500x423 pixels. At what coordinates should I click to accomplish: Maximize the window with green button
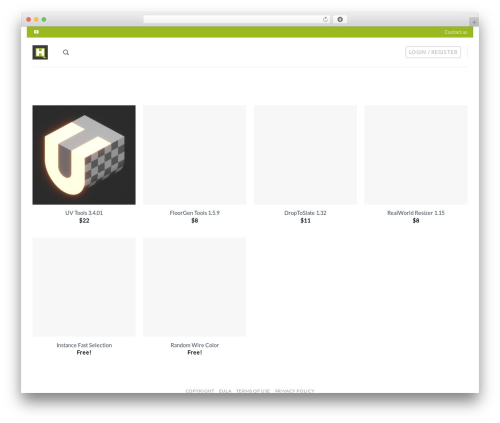point(44,19)
